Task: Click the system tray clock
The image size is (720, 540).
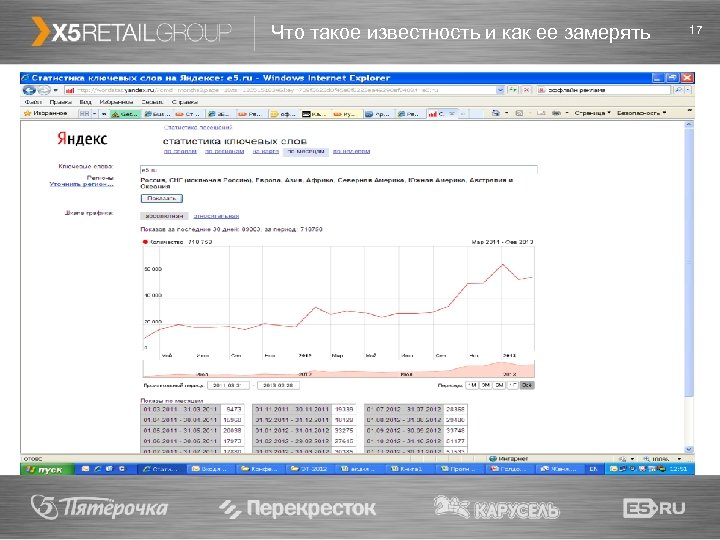Action: pos(678,469)
